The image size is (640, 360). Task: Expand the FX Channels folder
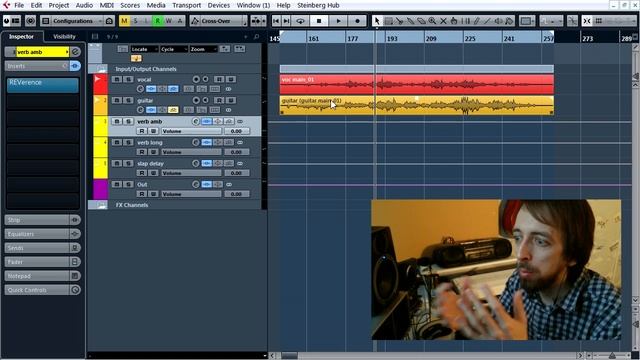[x=101, y=205]
